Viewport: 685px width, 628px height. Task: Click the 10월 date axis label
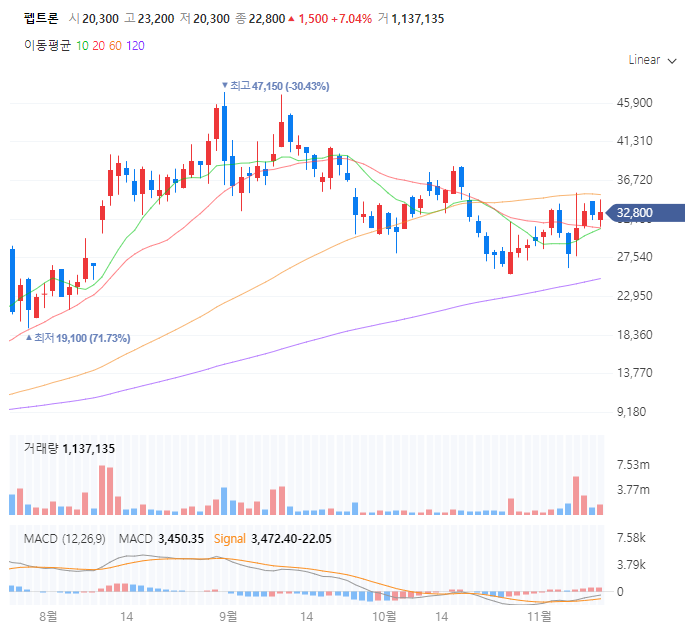(x=384, y=617)
